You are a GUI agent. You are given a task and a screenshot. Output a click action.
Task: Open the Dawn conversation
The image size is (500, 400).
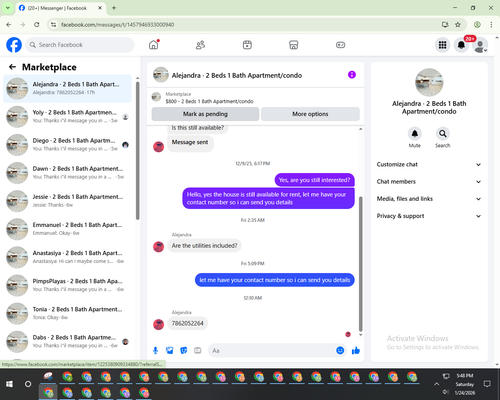(x=67, y=173)
